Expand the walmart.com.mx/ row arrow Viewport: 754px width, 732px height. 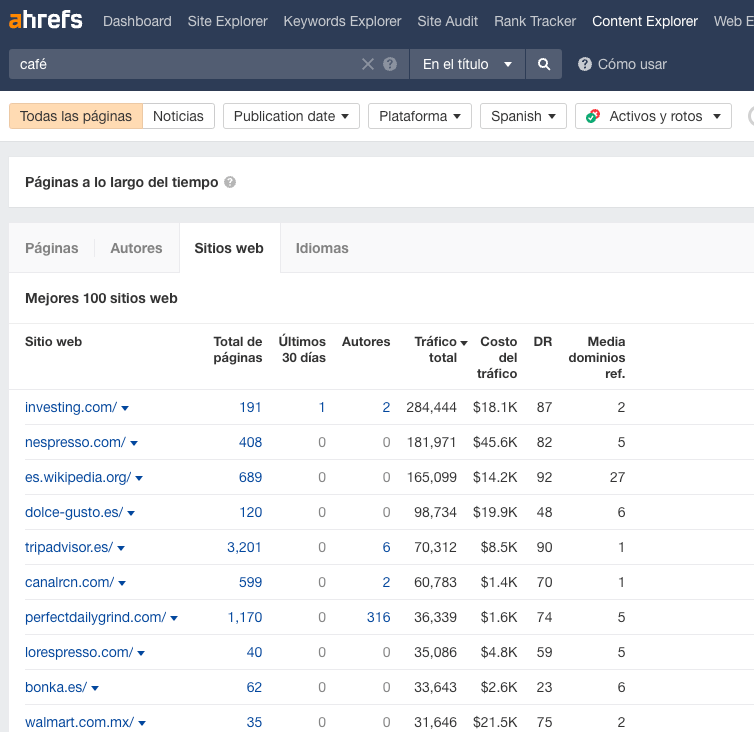(x=142, y=723)
